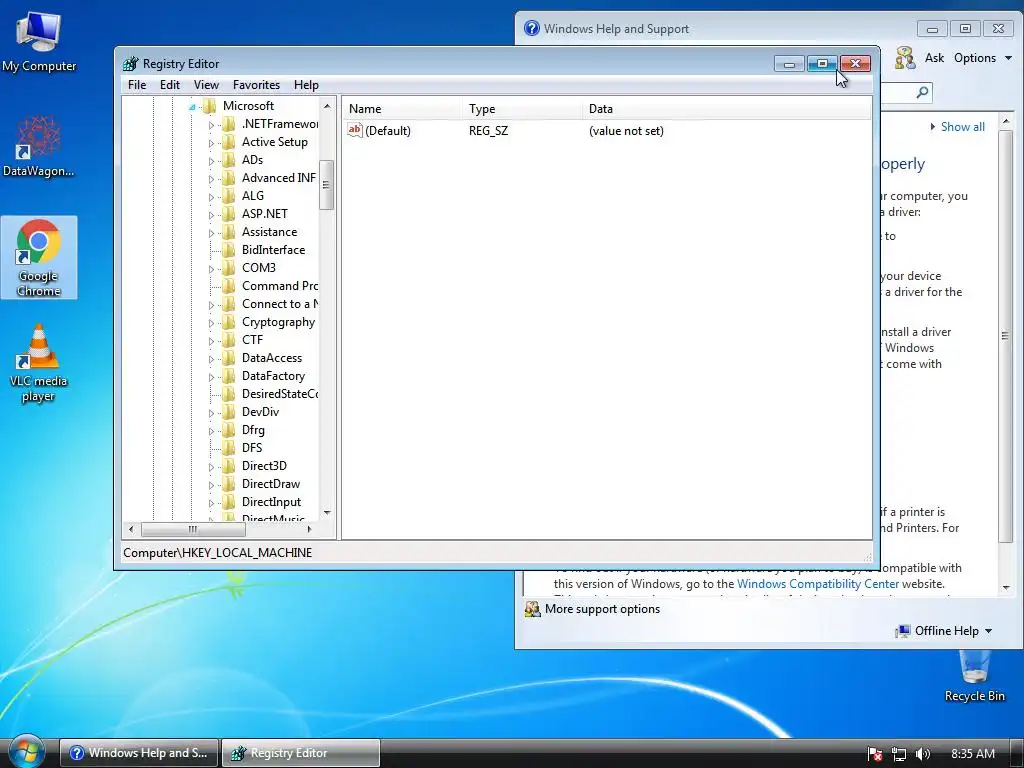Open the Offline Help dropdown
Screen dimensions: 1024x768
[x=944, y=631]
